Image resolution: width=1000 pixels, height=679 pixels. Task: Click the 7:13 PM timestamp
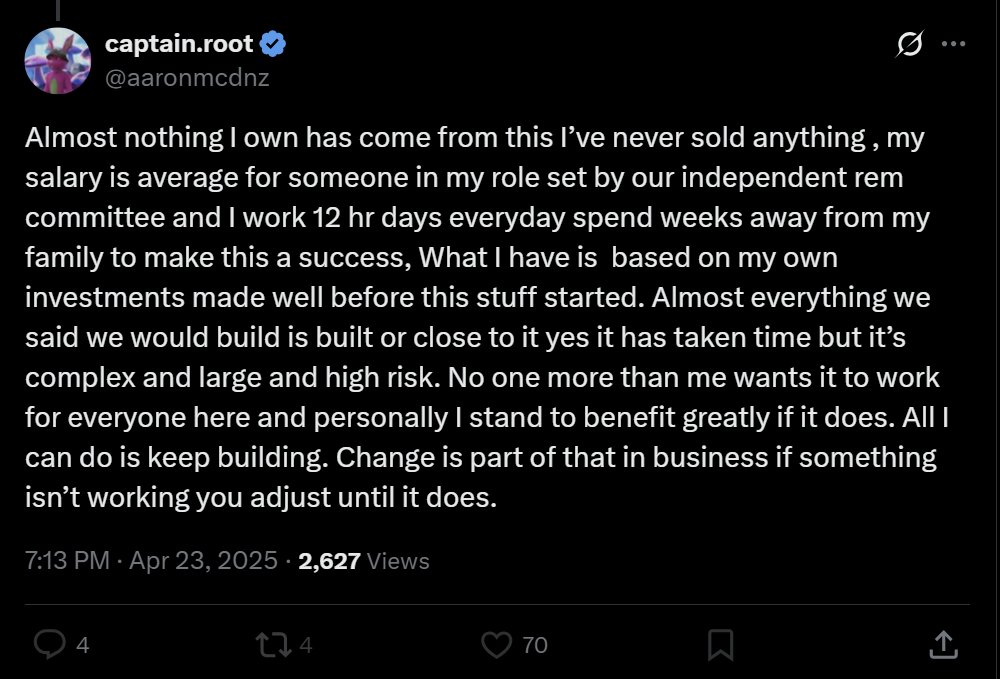[67, 561]
